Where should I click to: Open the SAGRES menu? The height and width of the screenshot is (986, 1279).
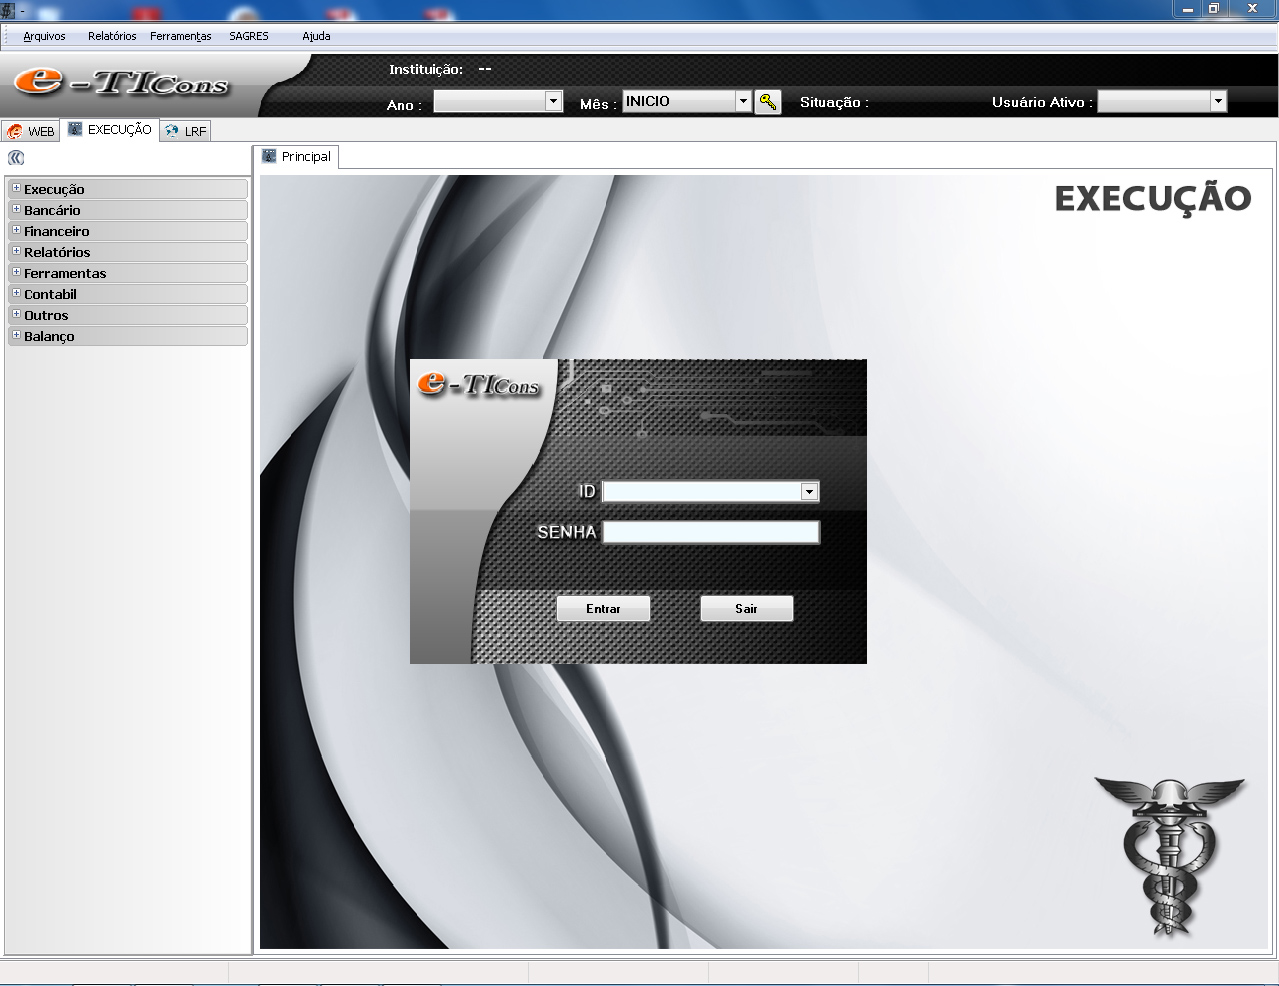(x=249, y=36)
